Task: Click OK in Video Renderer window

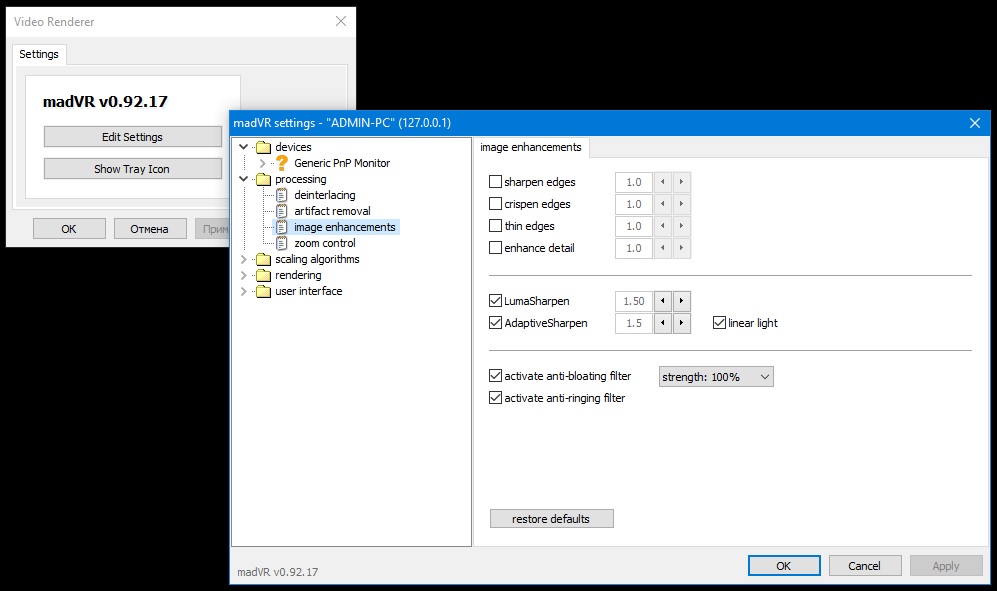Action: pos(69,228)
